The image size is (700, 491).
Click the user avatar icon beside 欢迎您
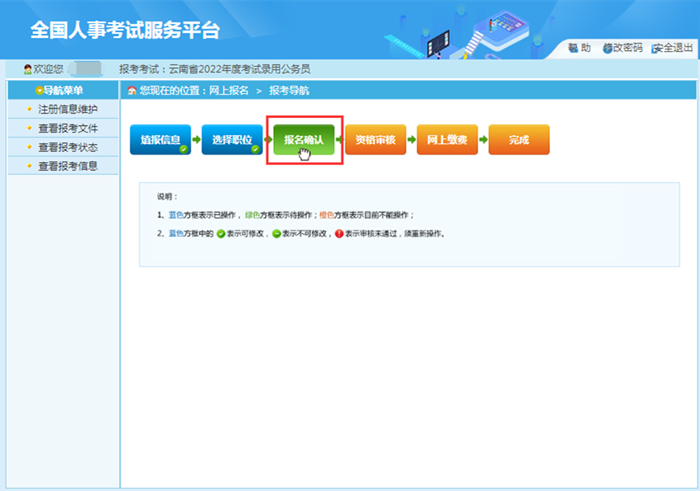point(27,69)
